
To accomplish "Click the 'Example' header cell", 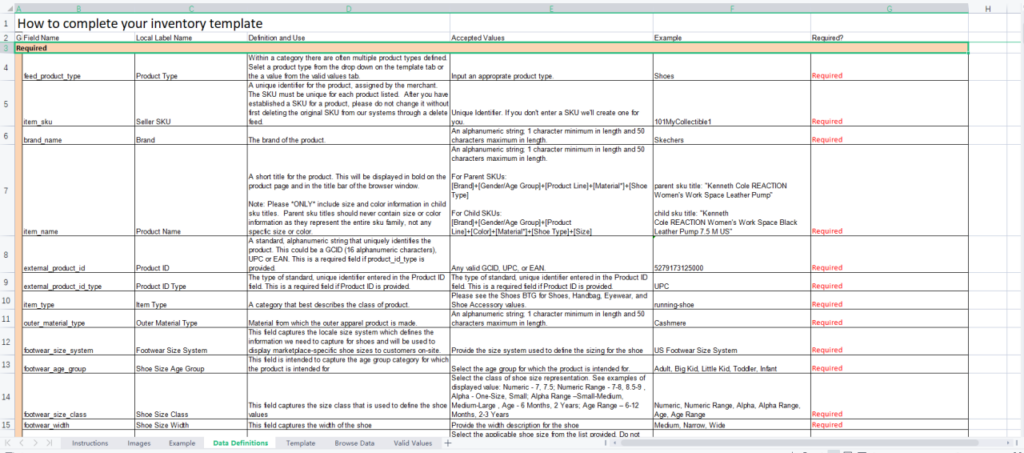I will 731,38.
